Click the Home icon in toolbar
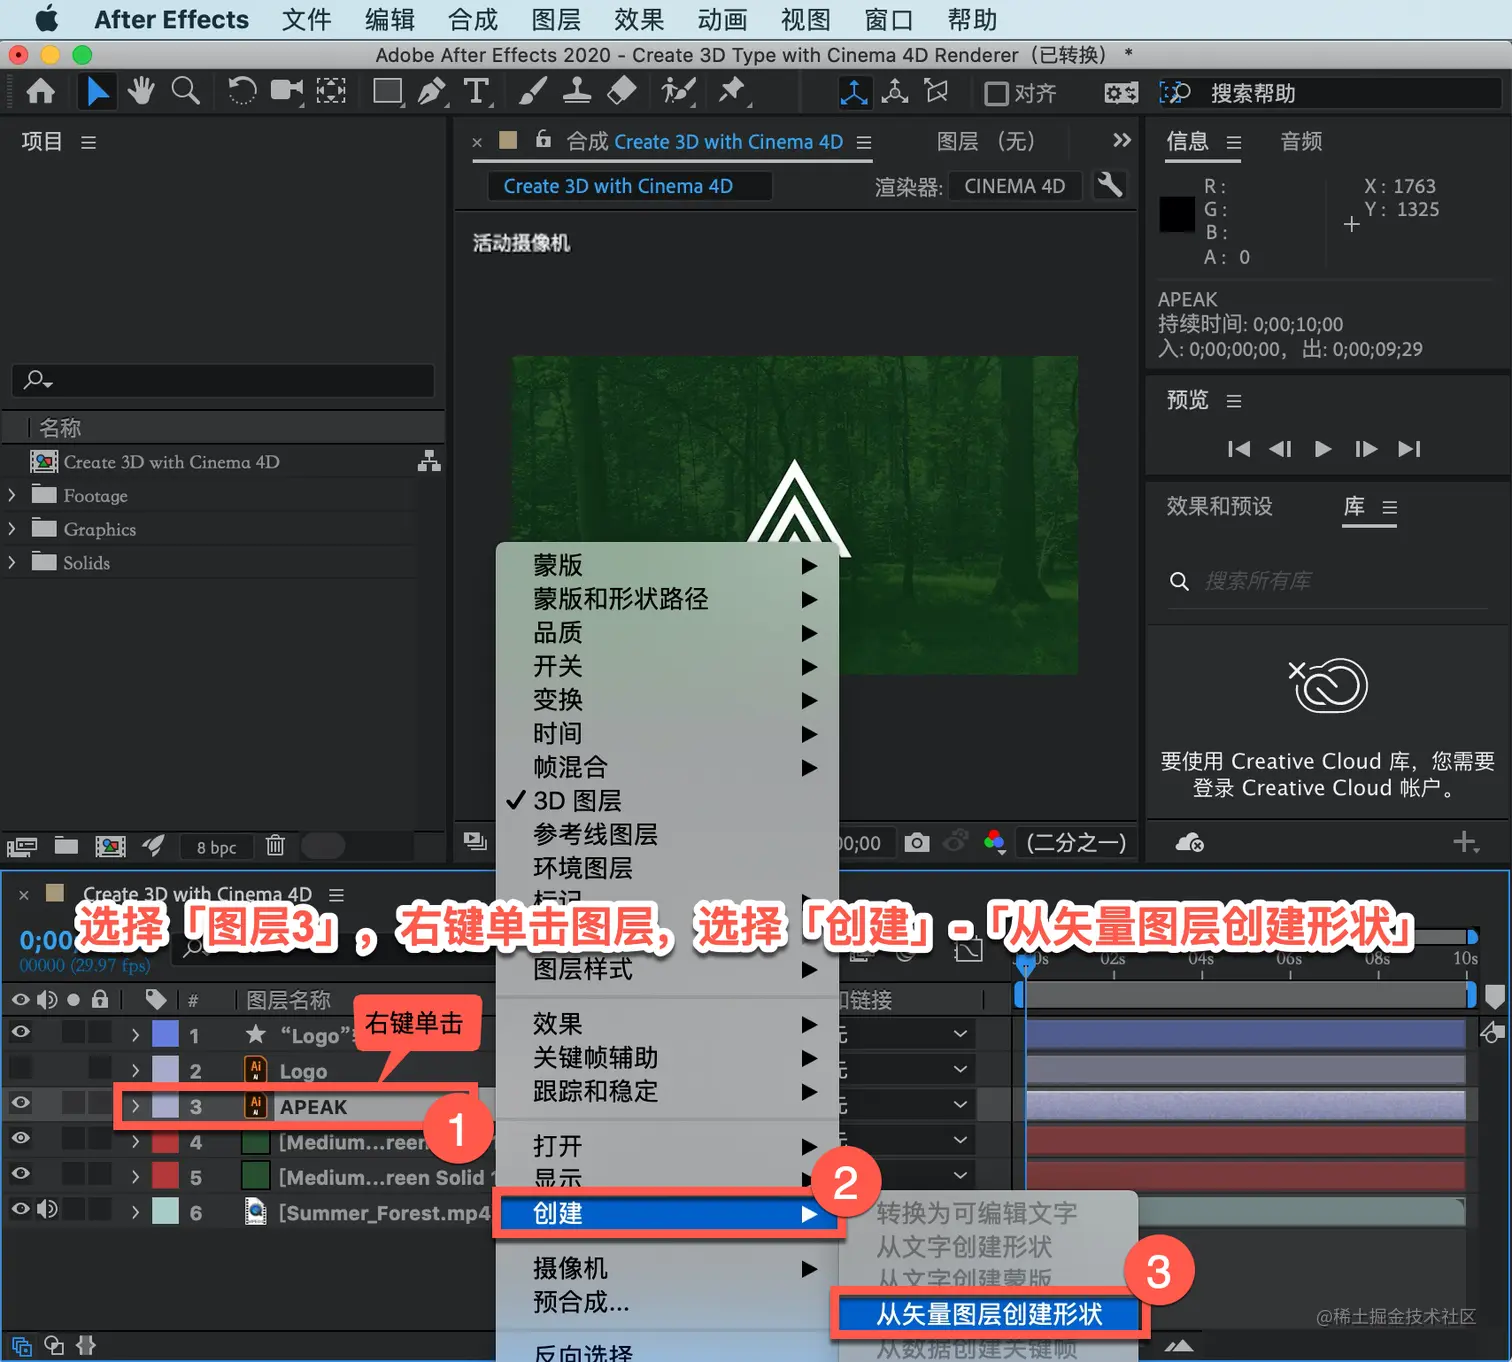This screenshot has width=1512, height=1362. coord(40,92)
